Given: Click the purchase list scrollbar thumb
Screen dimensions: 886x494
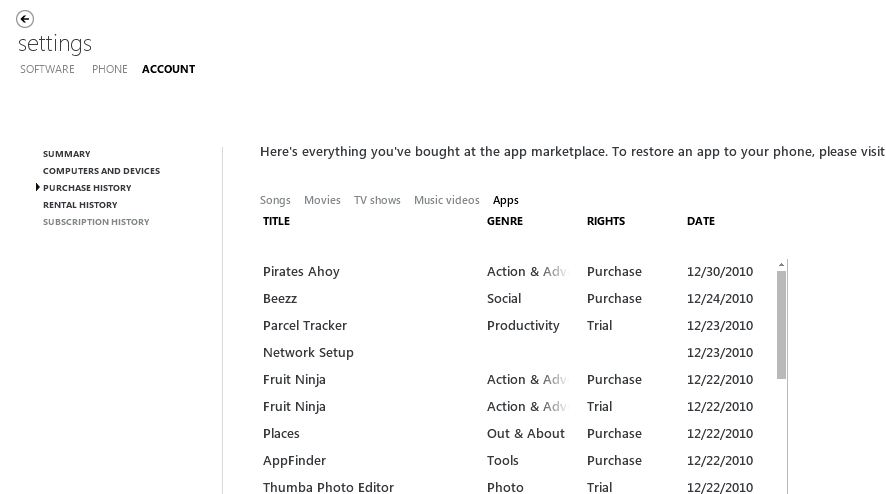Looking at the screenshot, I should pyautogui.click(x=781, y=325).
